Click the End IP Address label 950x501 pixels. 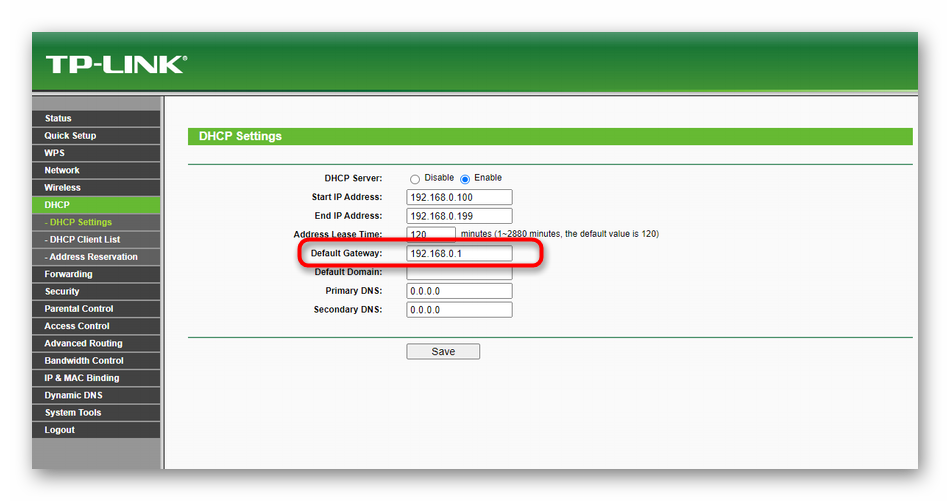pyautogui.click(x=348, y=216)
